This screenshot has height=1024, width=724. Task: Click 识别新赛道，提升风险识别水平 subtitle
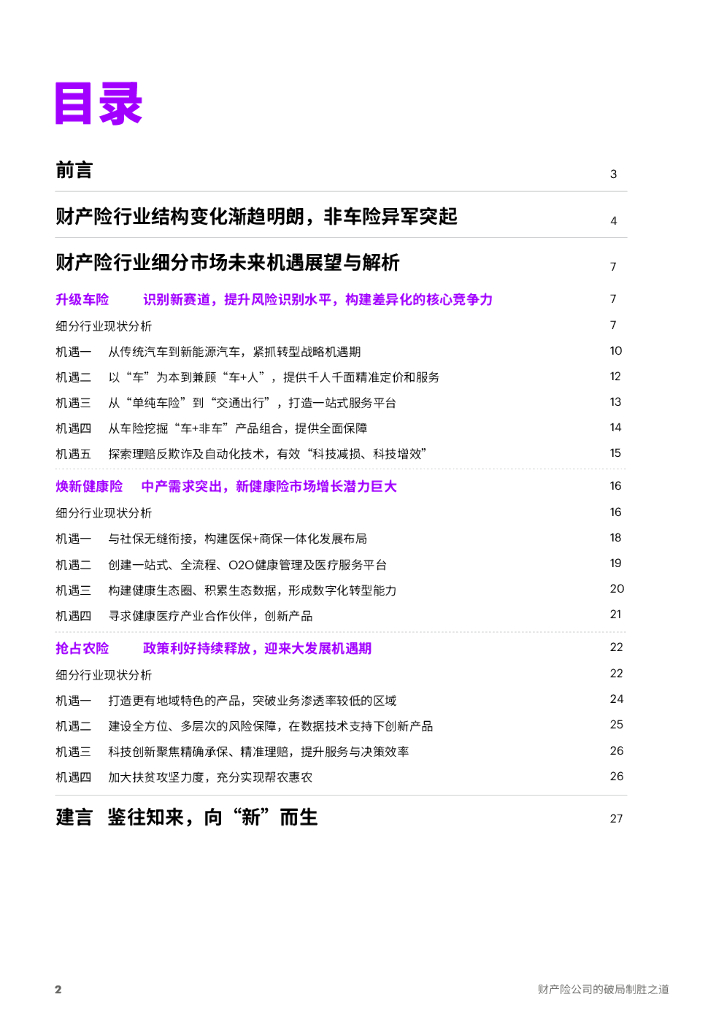318,300
